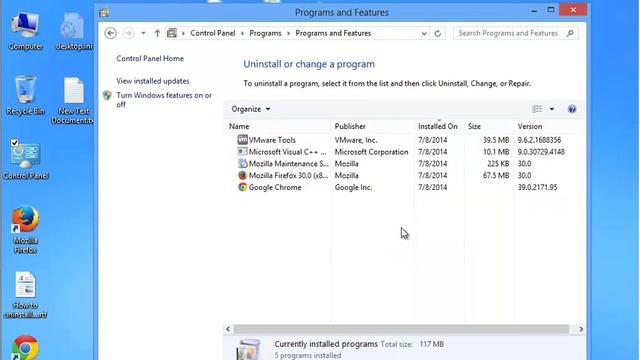Image resolution: width=640 pixels, height=360 pixels.
Task: Open View installed updates link
Action: pyautogui.click(x=153, y=81)
